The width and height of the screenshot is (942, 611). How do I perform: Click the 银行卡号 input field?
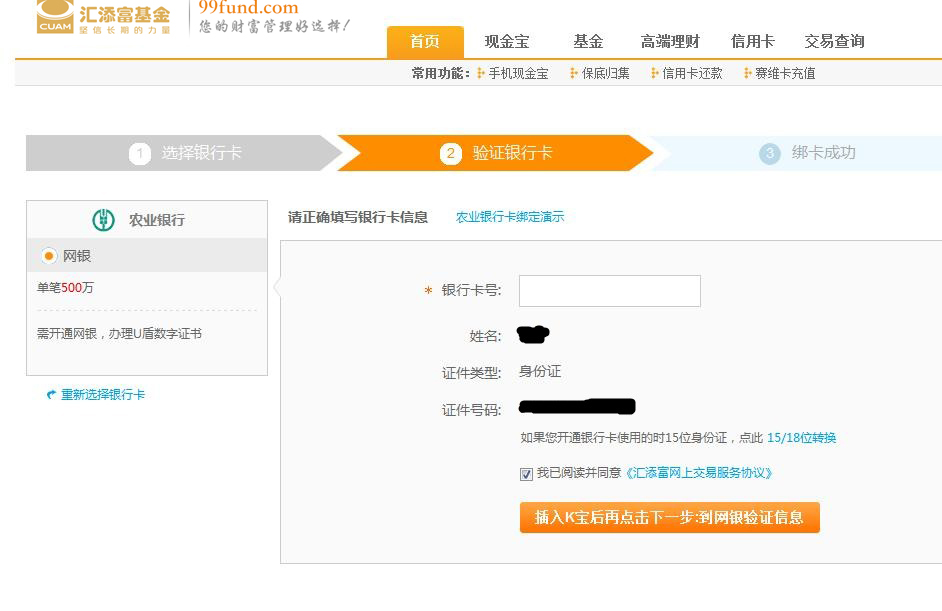click(x=609, y=291)
